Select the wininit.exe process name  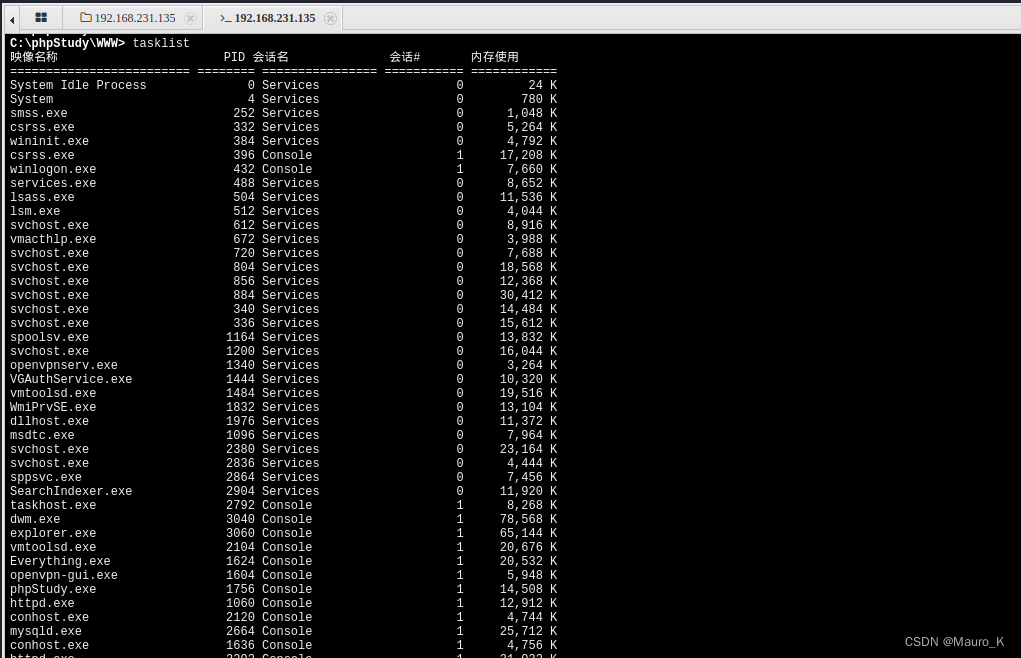[49, 141]
